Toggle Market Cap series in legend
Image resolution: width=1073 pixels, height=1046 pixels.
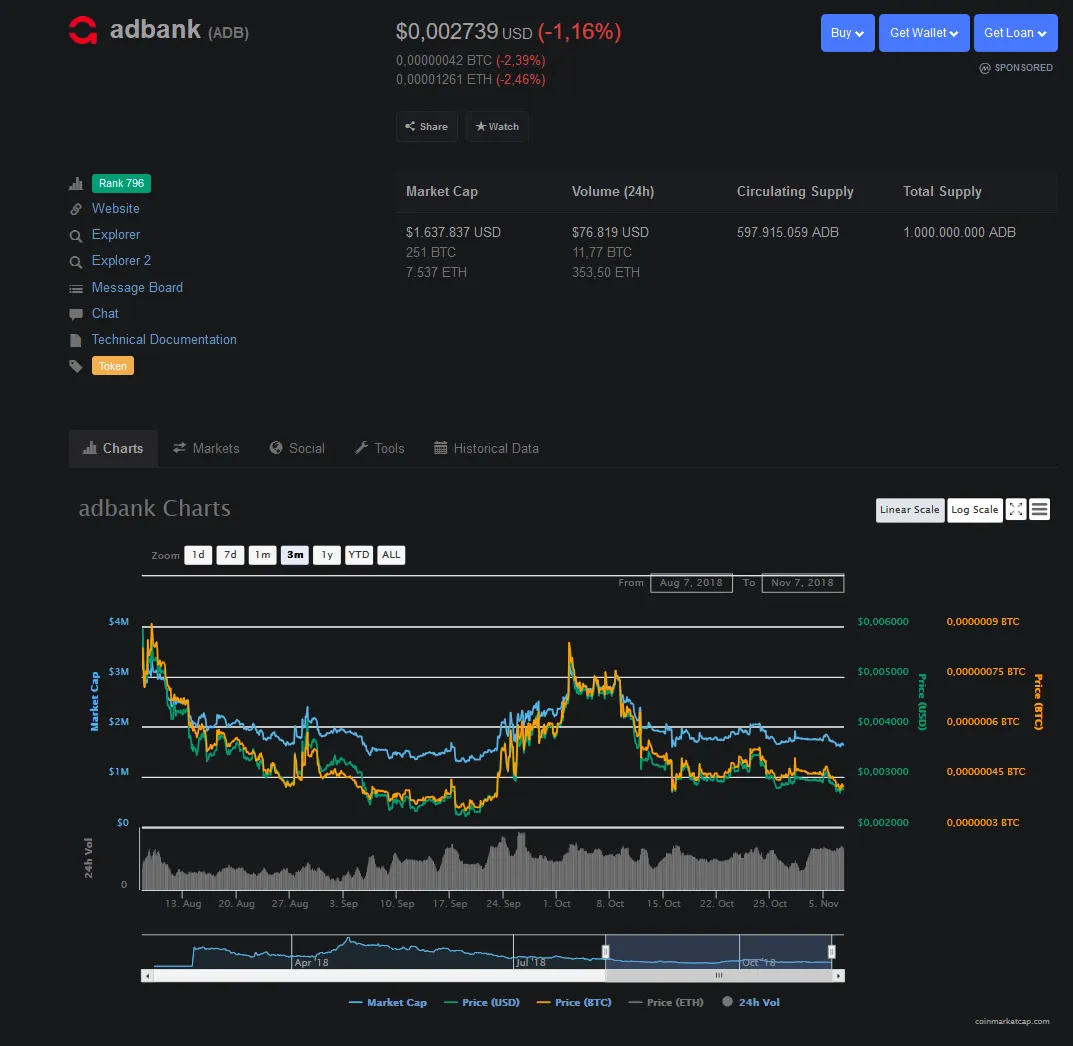click(387, 1002)
